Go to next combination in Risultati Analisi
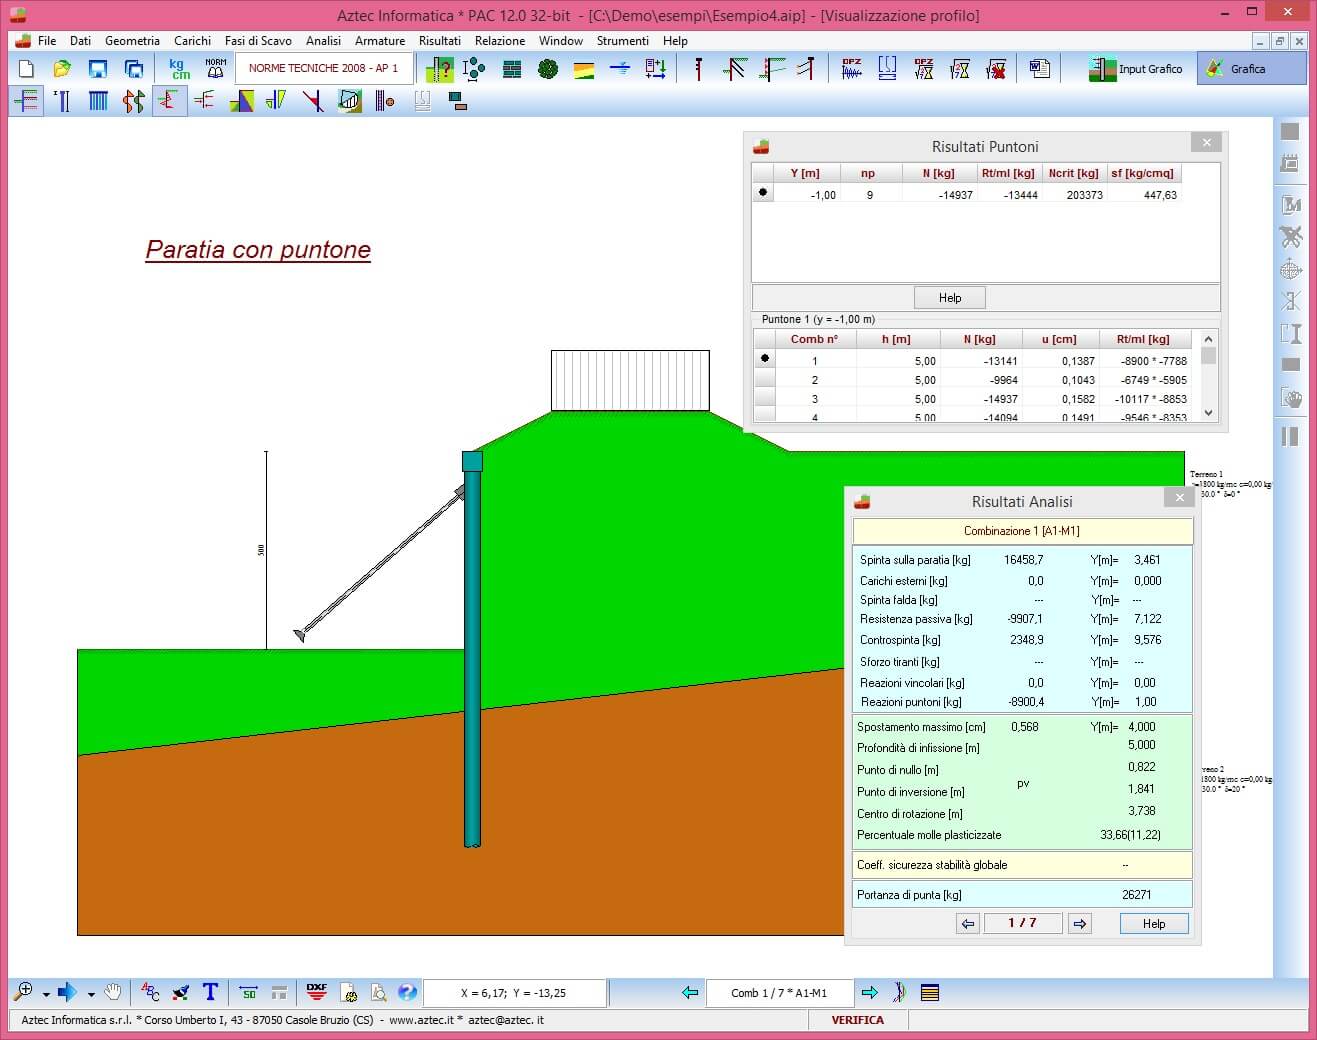Screen dimensions: 1317x1040 [1079, 924]
